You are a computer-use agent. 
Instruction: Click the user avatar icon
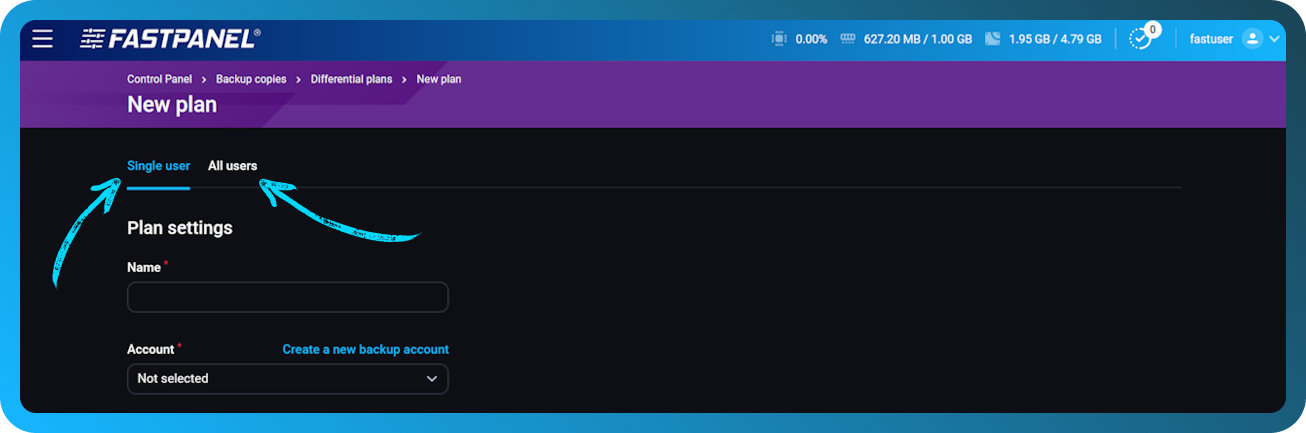(1252, 39)
